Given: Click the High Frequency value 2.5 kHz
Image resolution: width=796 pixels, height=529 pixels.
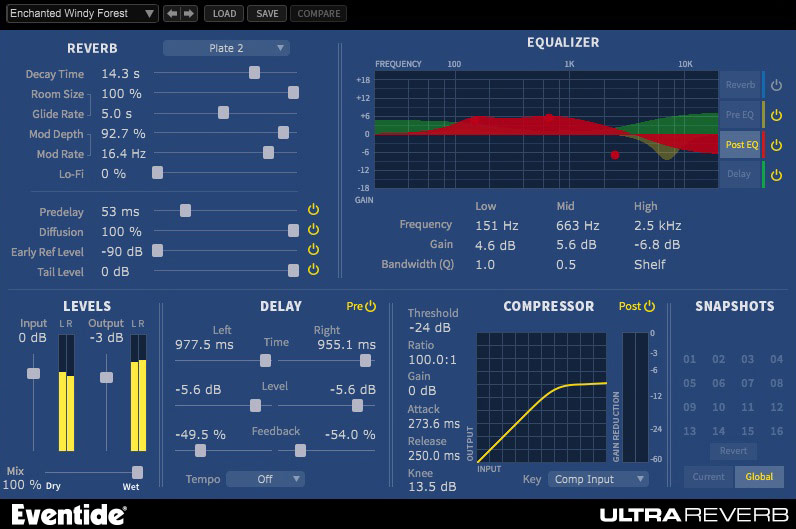Looking at the screenshot, I should (657, 225).
